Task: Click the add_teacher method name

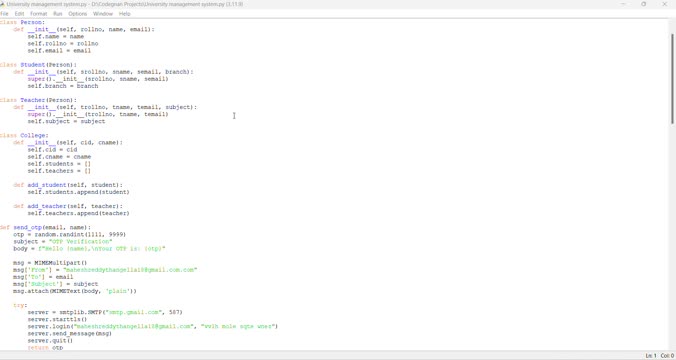Action: tap(47, 206)
